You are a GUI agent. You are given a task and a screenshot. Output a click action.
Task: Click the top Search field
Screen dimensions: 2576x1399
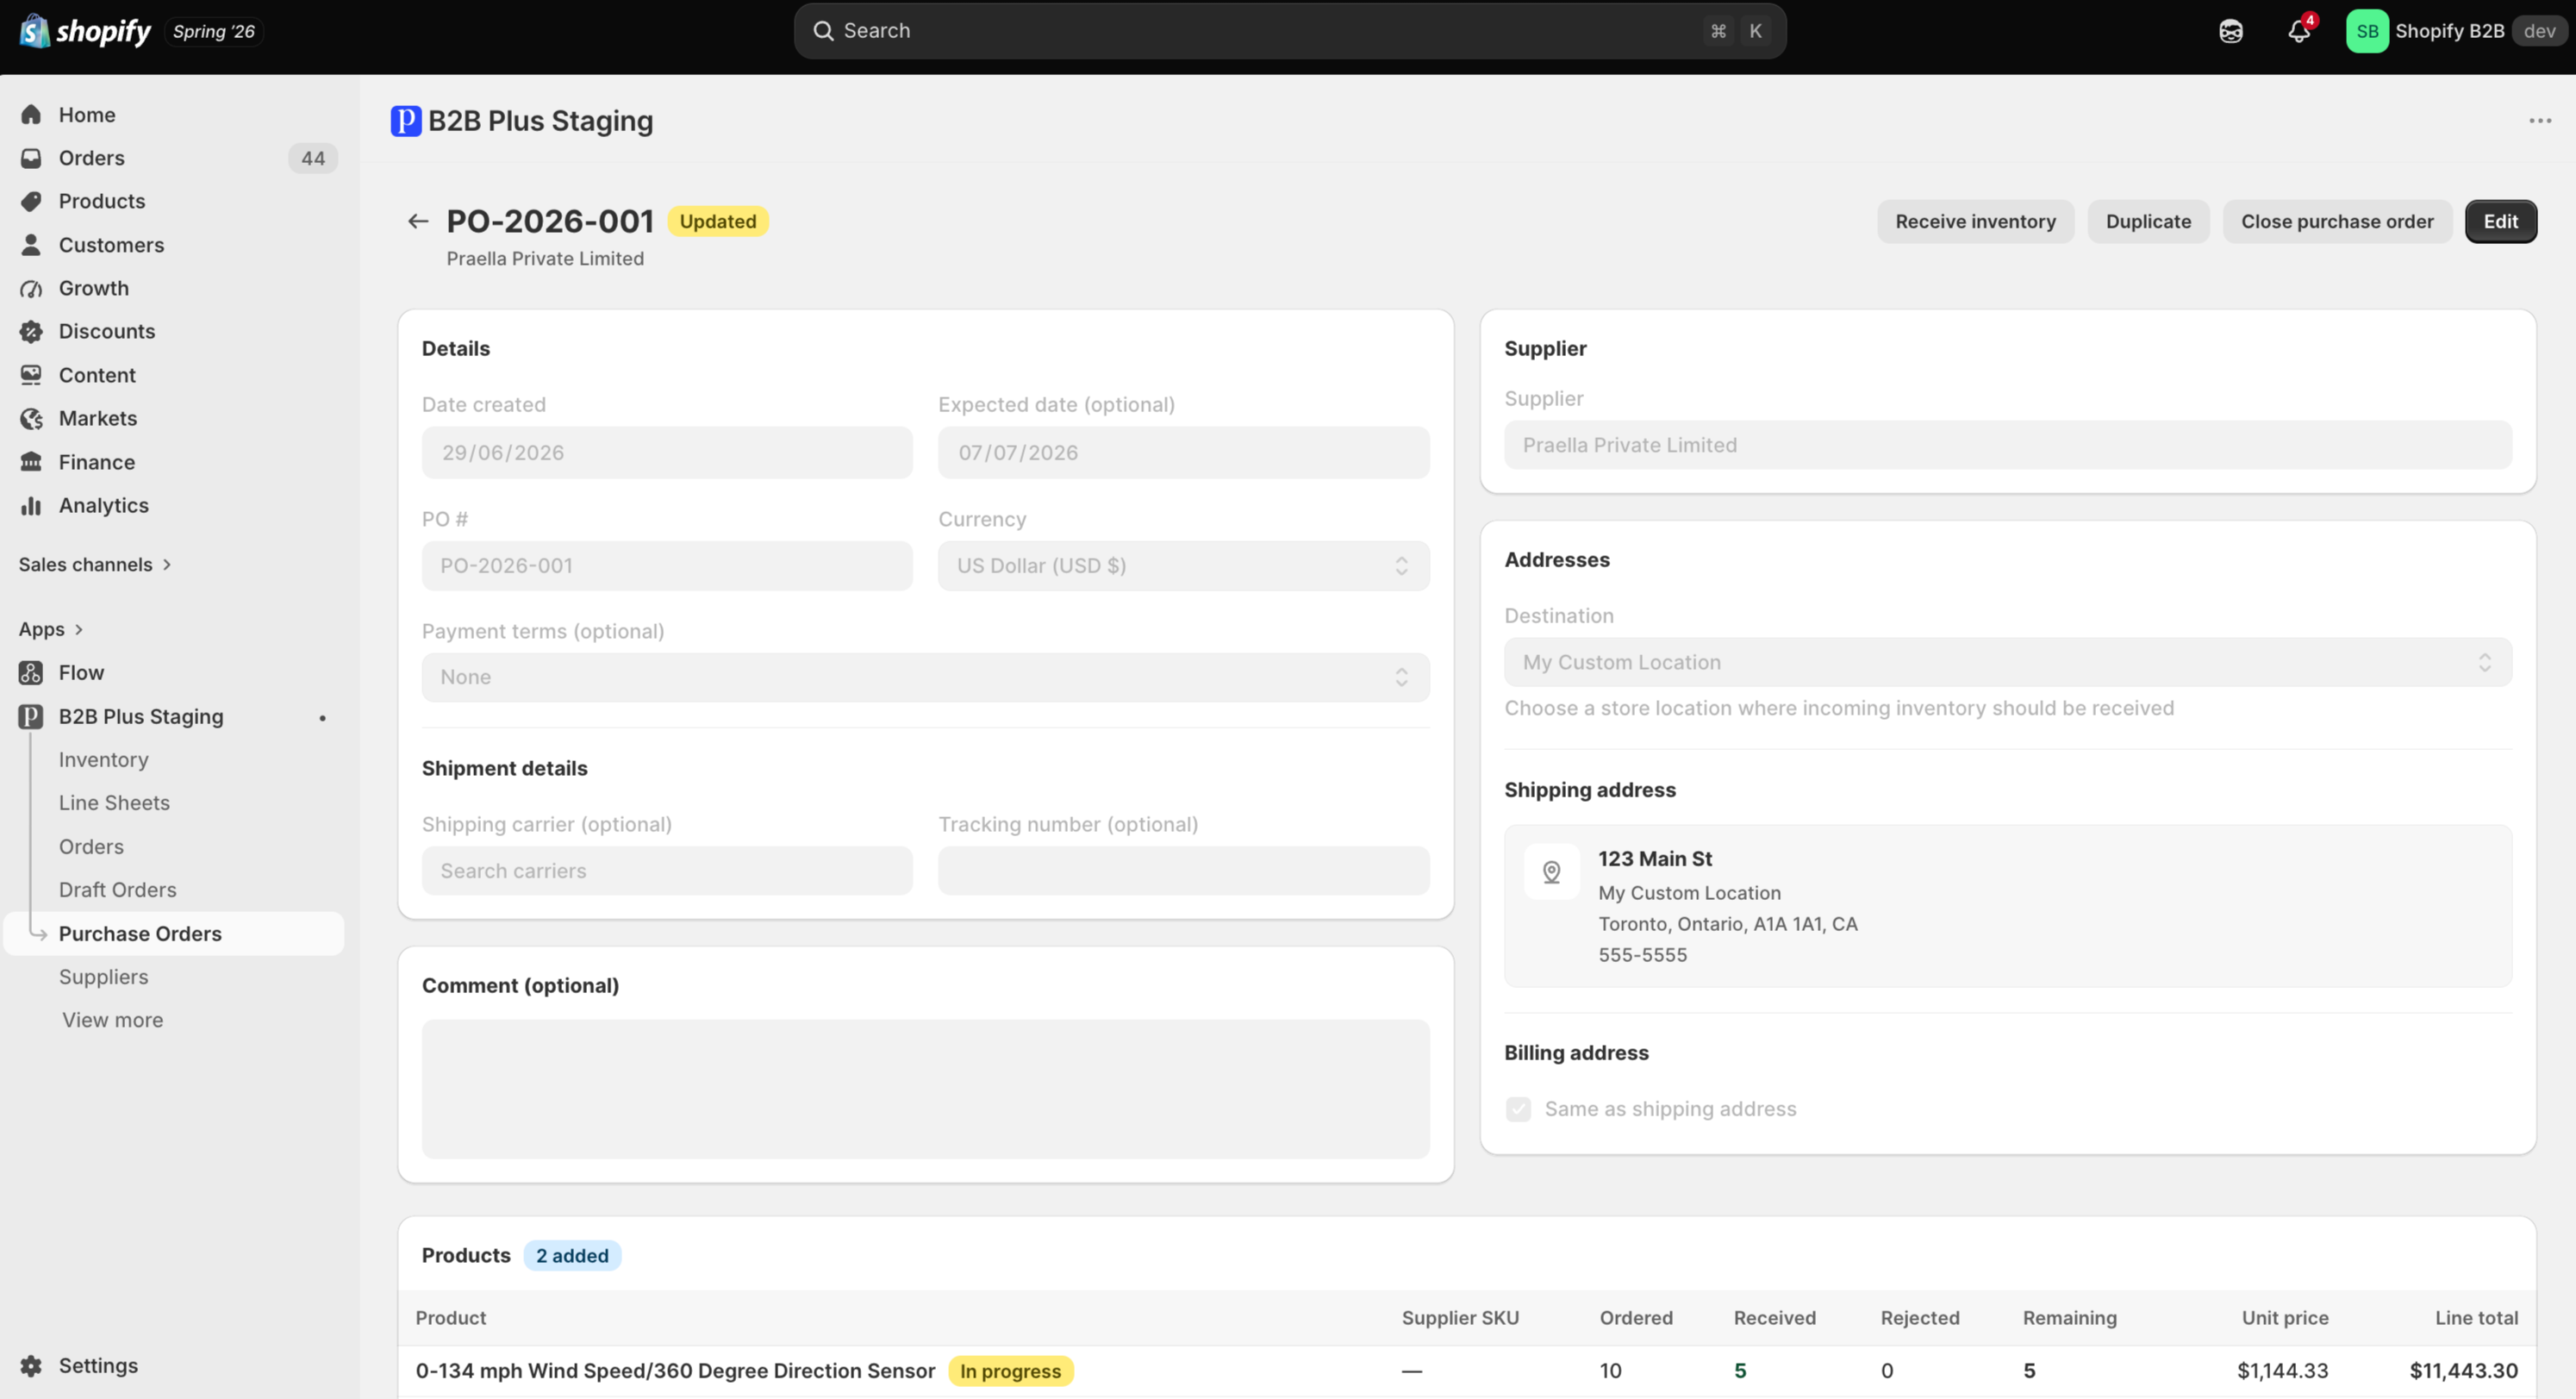[x=1290, y=31]
